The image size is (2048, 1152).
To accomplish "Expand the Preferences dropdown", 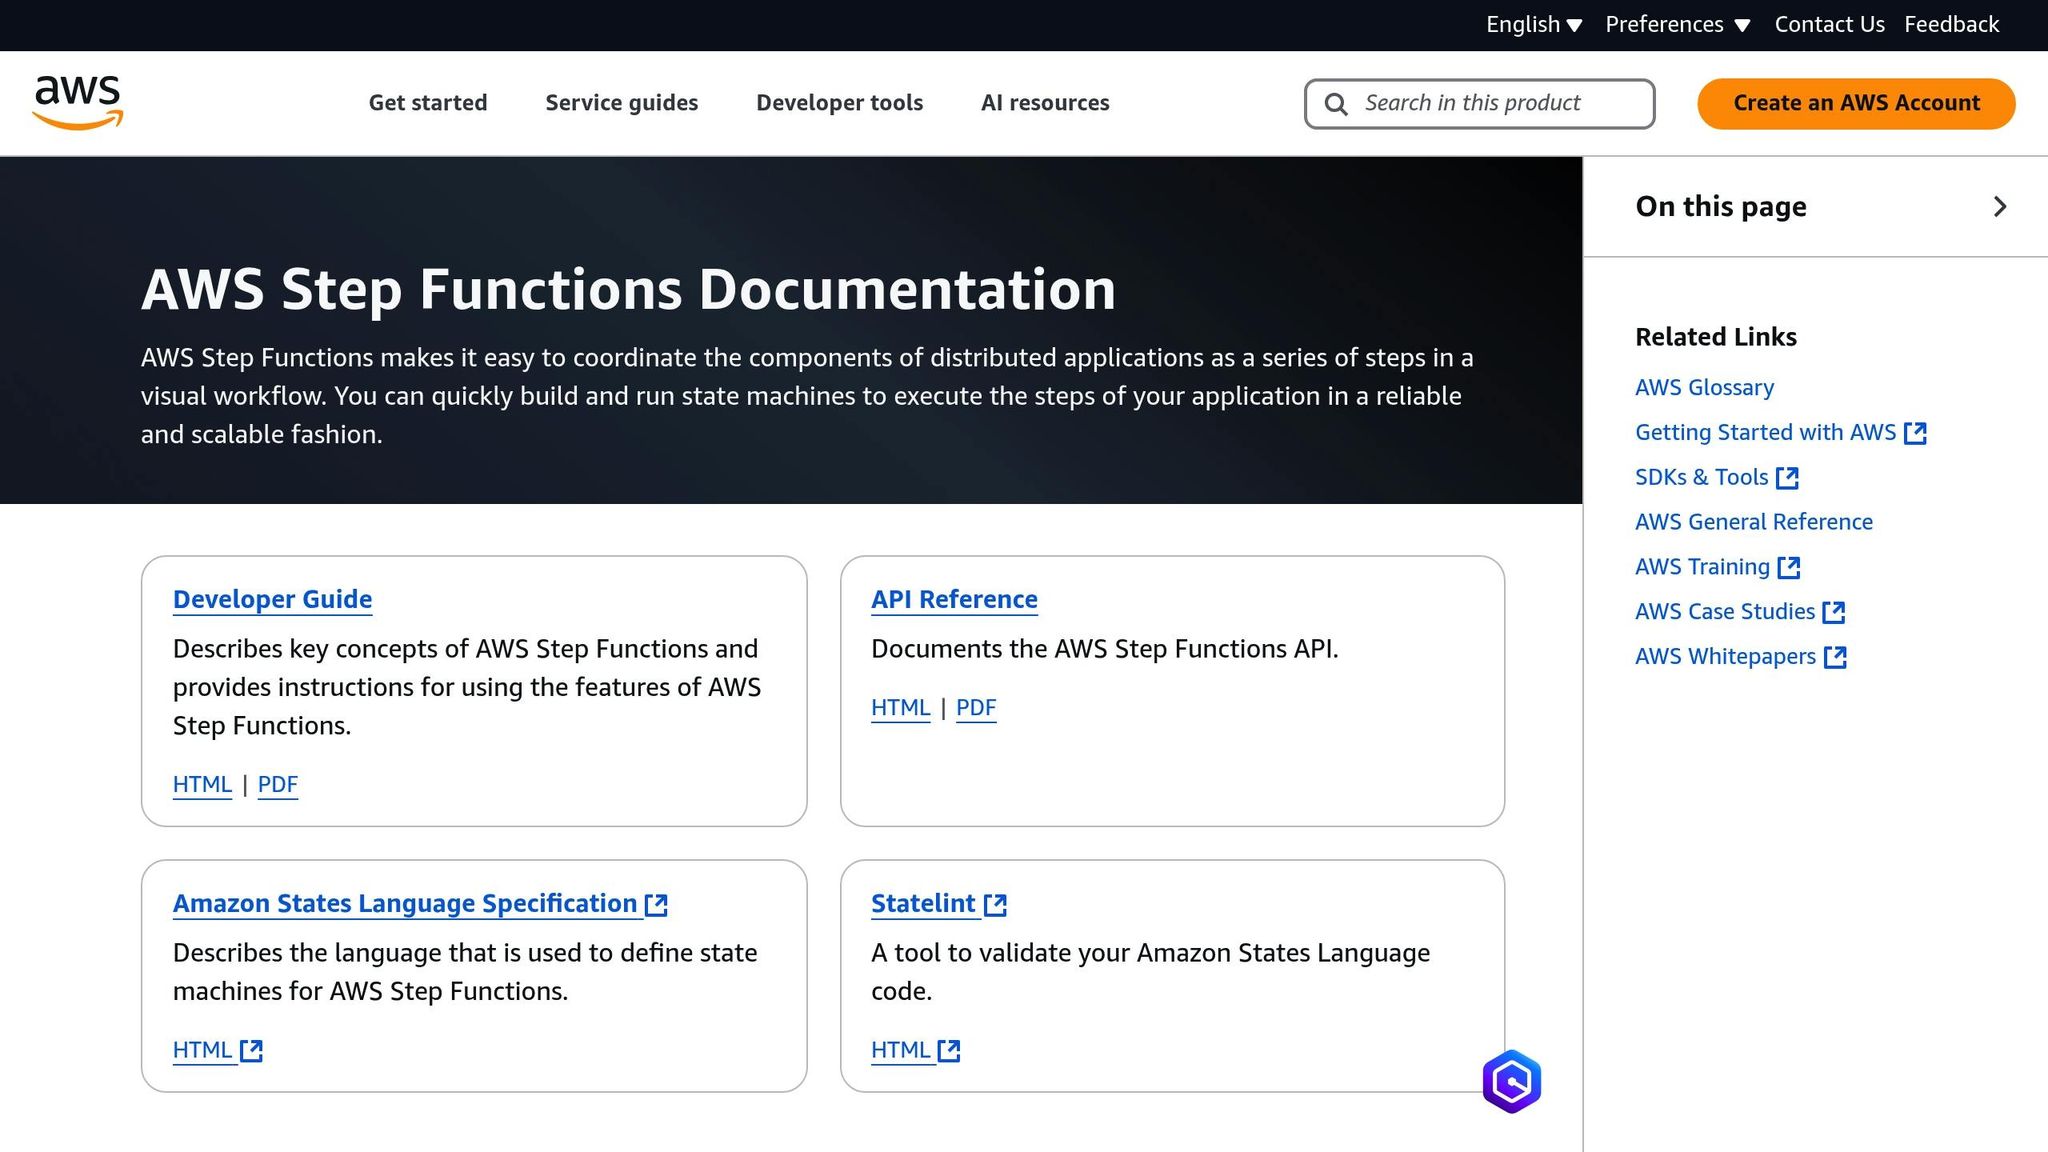I will 1677,24.
